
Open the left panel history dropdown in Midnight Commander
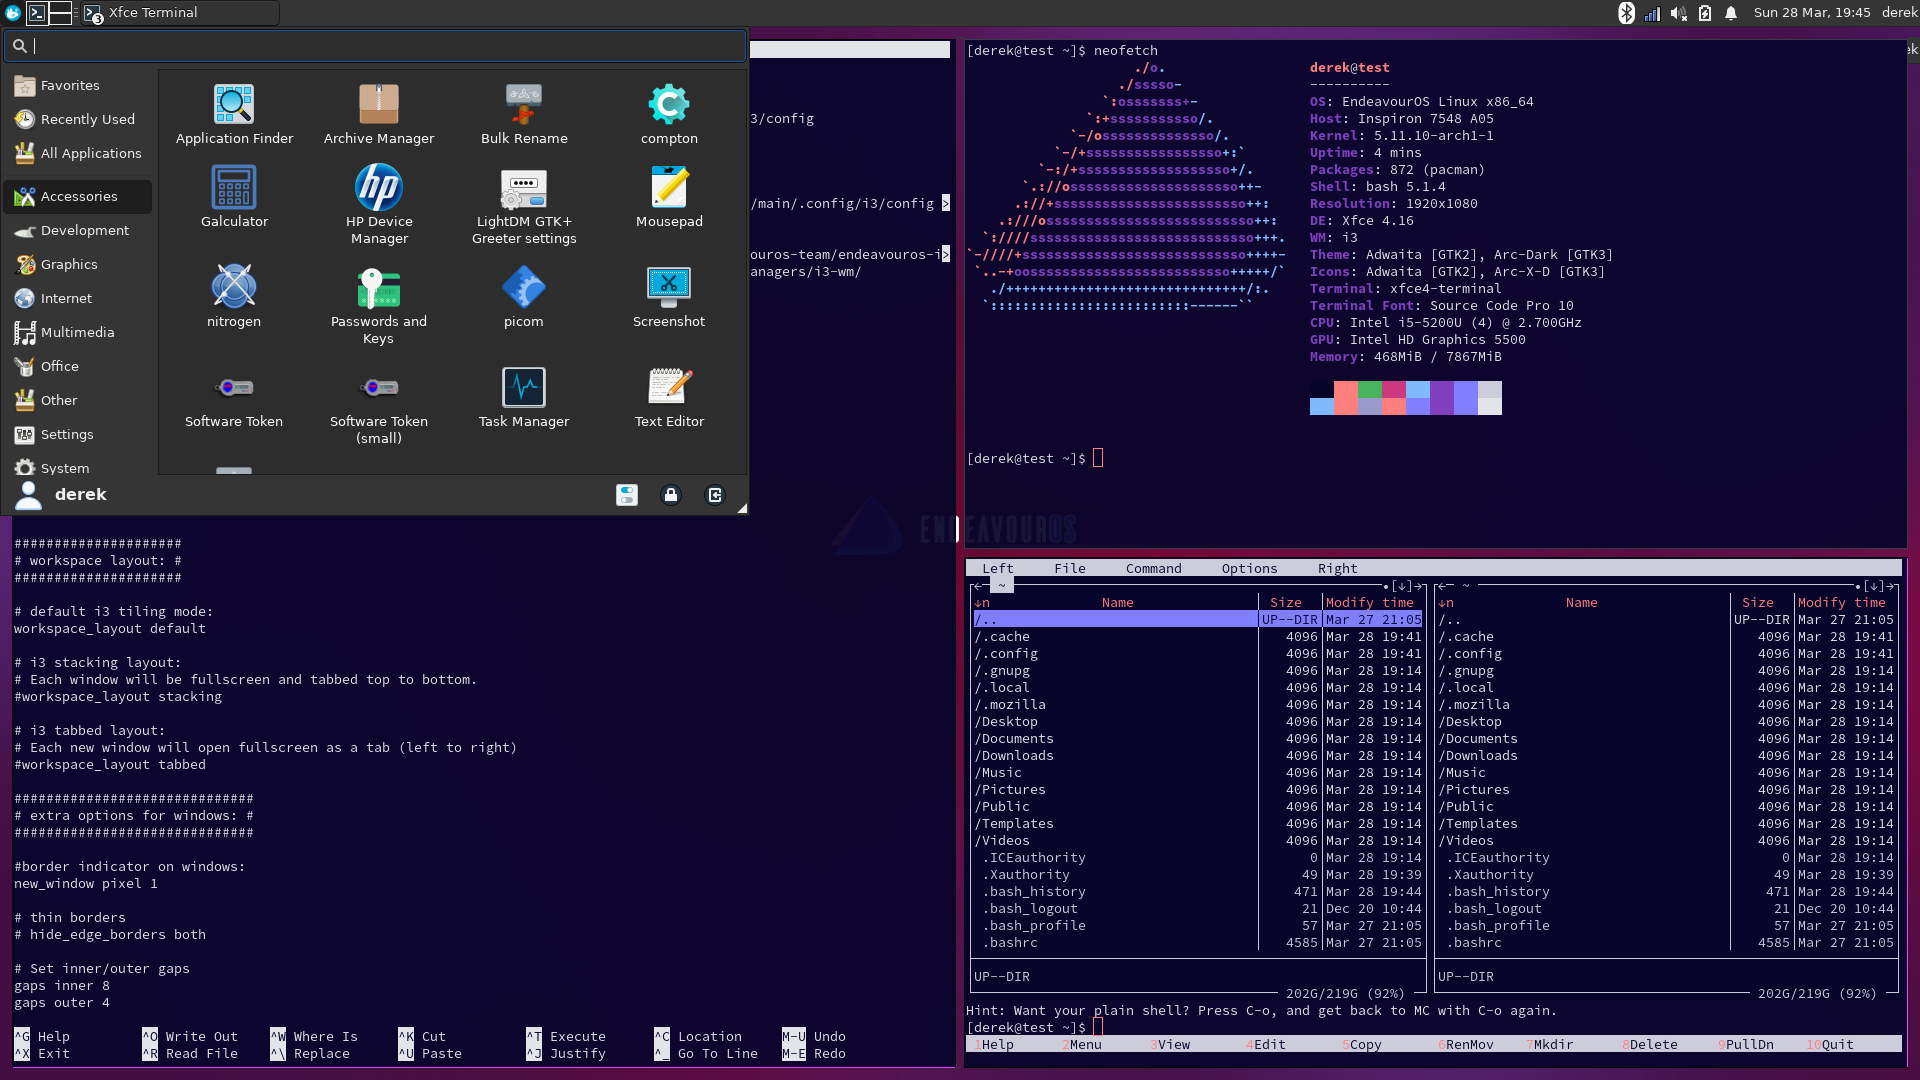(1401, 586)
